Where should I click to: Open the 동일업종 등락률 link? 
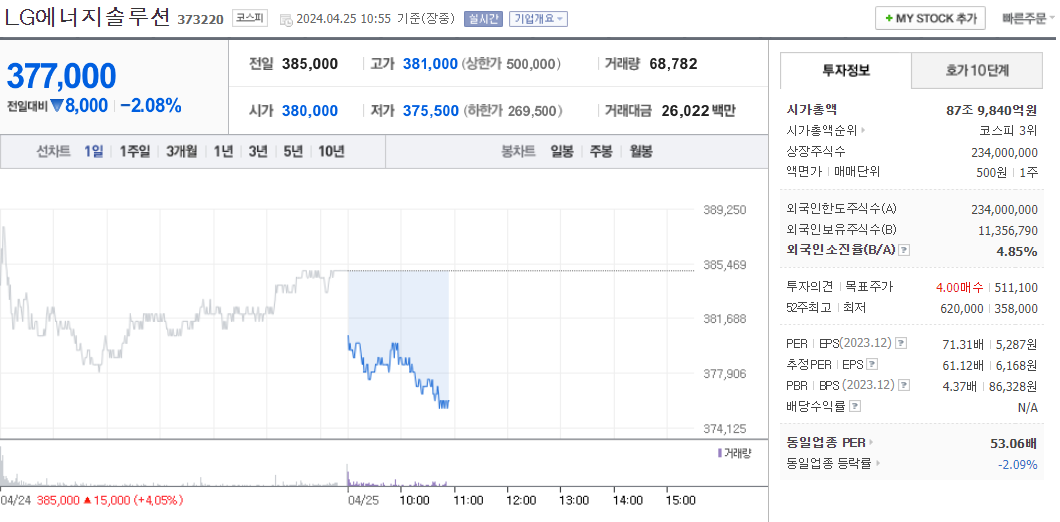point(829,464)
